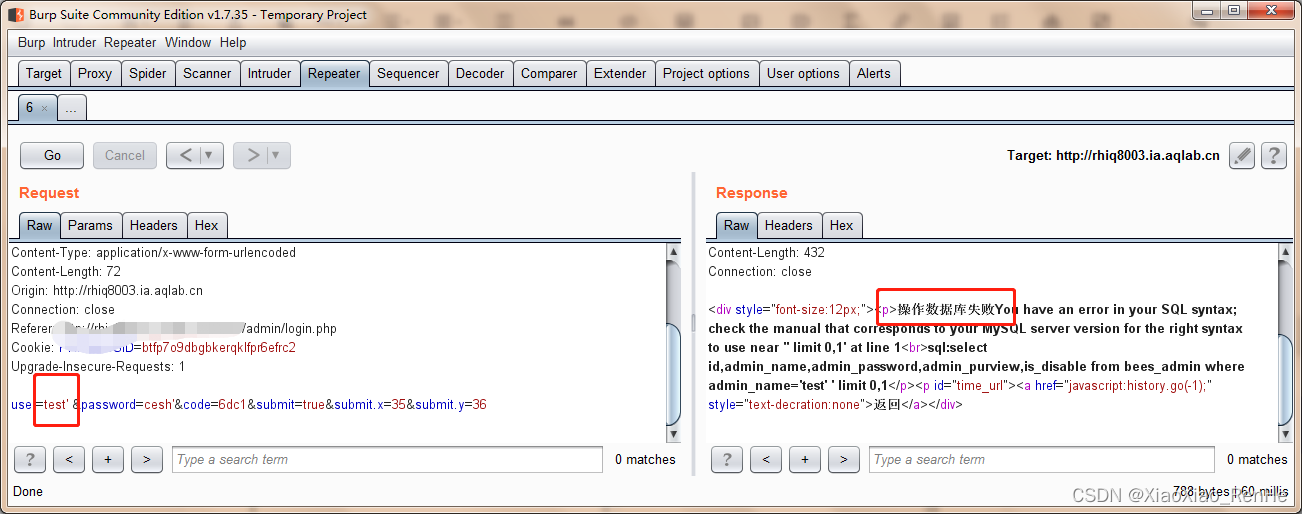Viewport: 1302px width, 514px height.
Task: Switch to the Scanner tab
Action: 207,73
